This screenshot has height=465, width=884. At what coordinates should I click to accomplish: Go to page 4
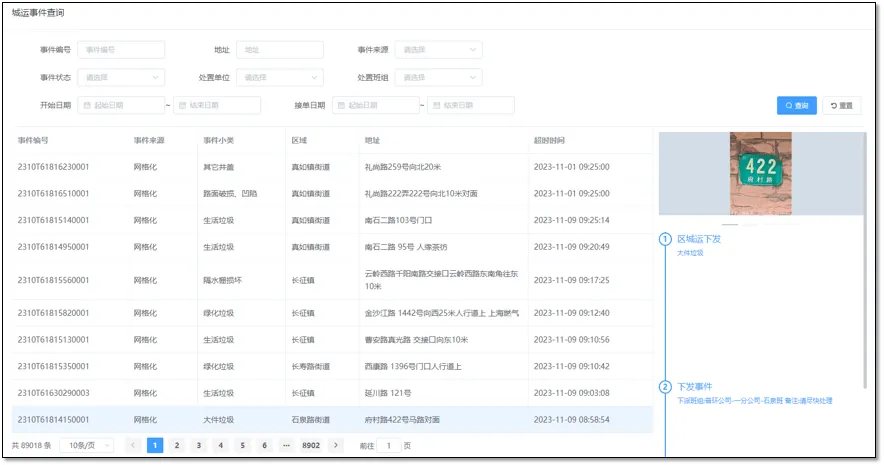click(220, 445)
